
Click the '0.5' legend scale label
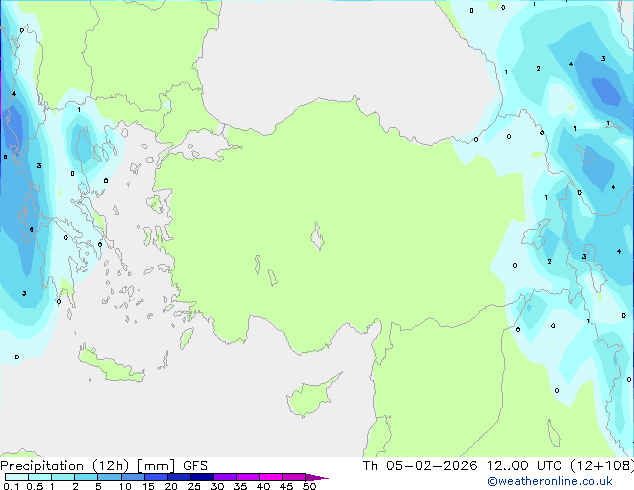[35, 486]
